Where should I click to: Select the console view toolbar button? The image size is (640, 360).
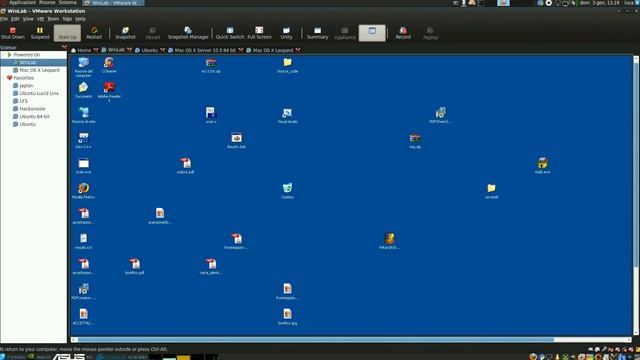(372, 33)
